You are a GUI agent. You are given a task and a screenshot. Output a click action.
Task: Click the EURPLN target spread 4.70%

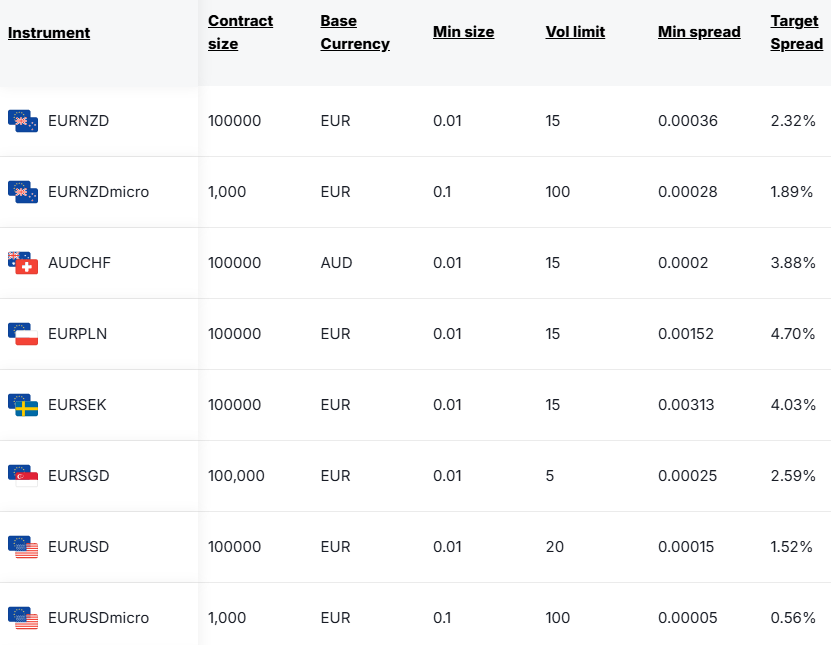793,334
